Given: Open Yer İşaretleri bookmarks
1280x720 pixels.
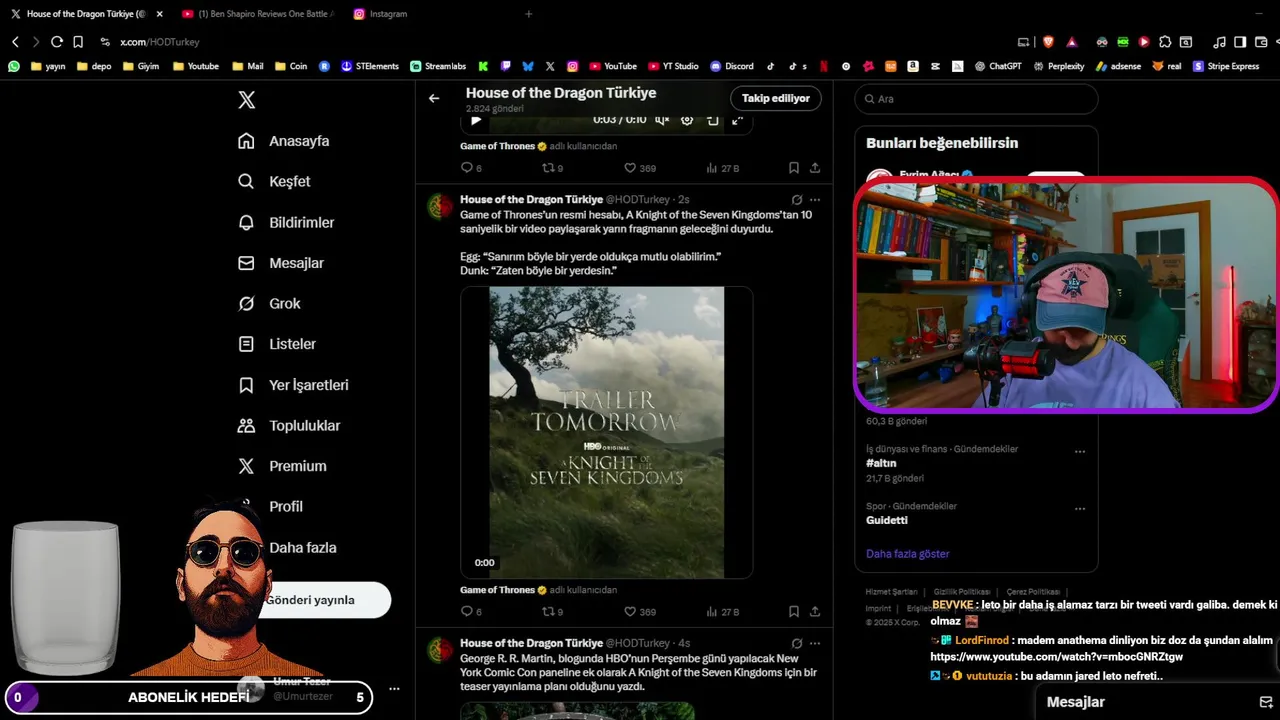Looking at the screenshot, I should coord(293,385).
